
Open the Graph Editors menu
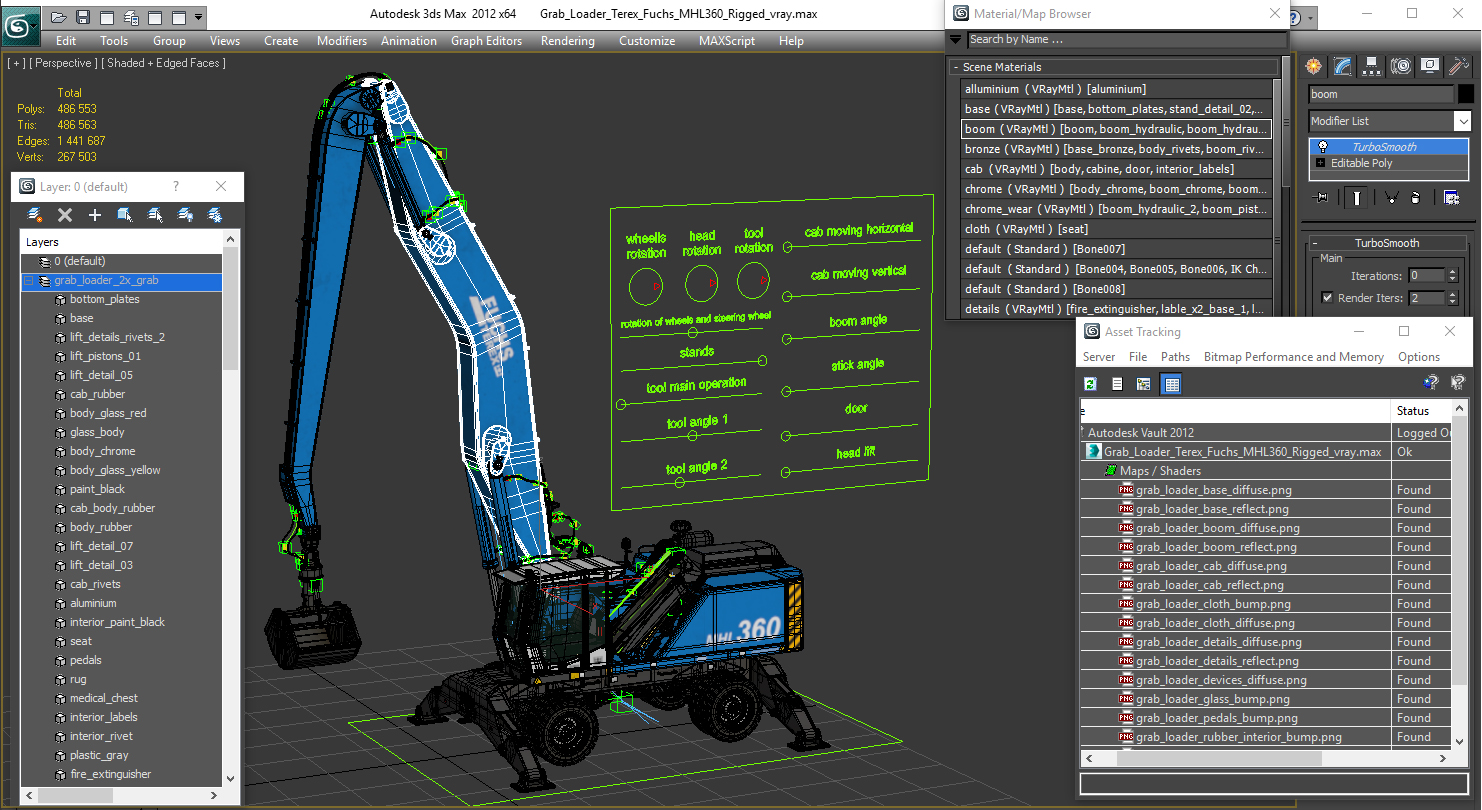tap(486, 41)
